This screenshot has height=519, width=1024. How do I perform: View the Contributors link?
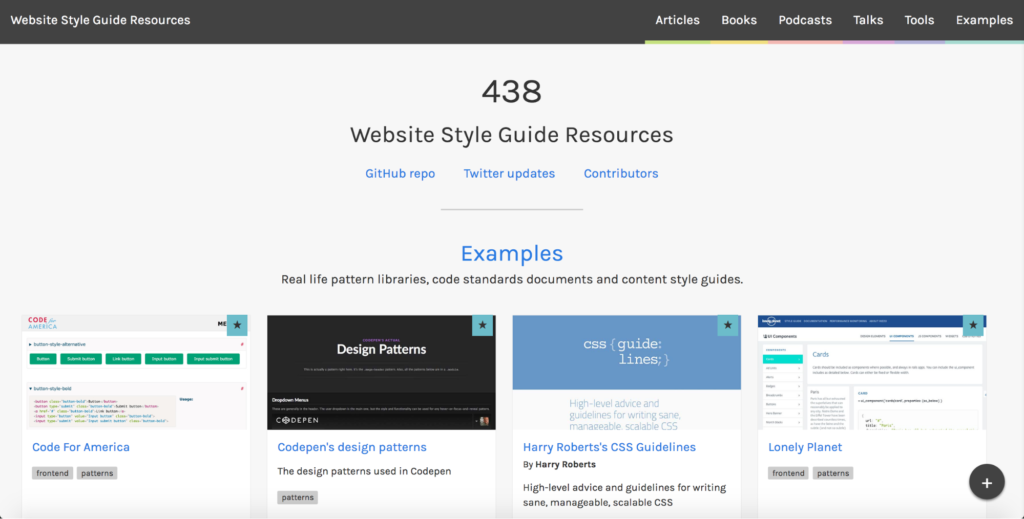coord(621,173)
